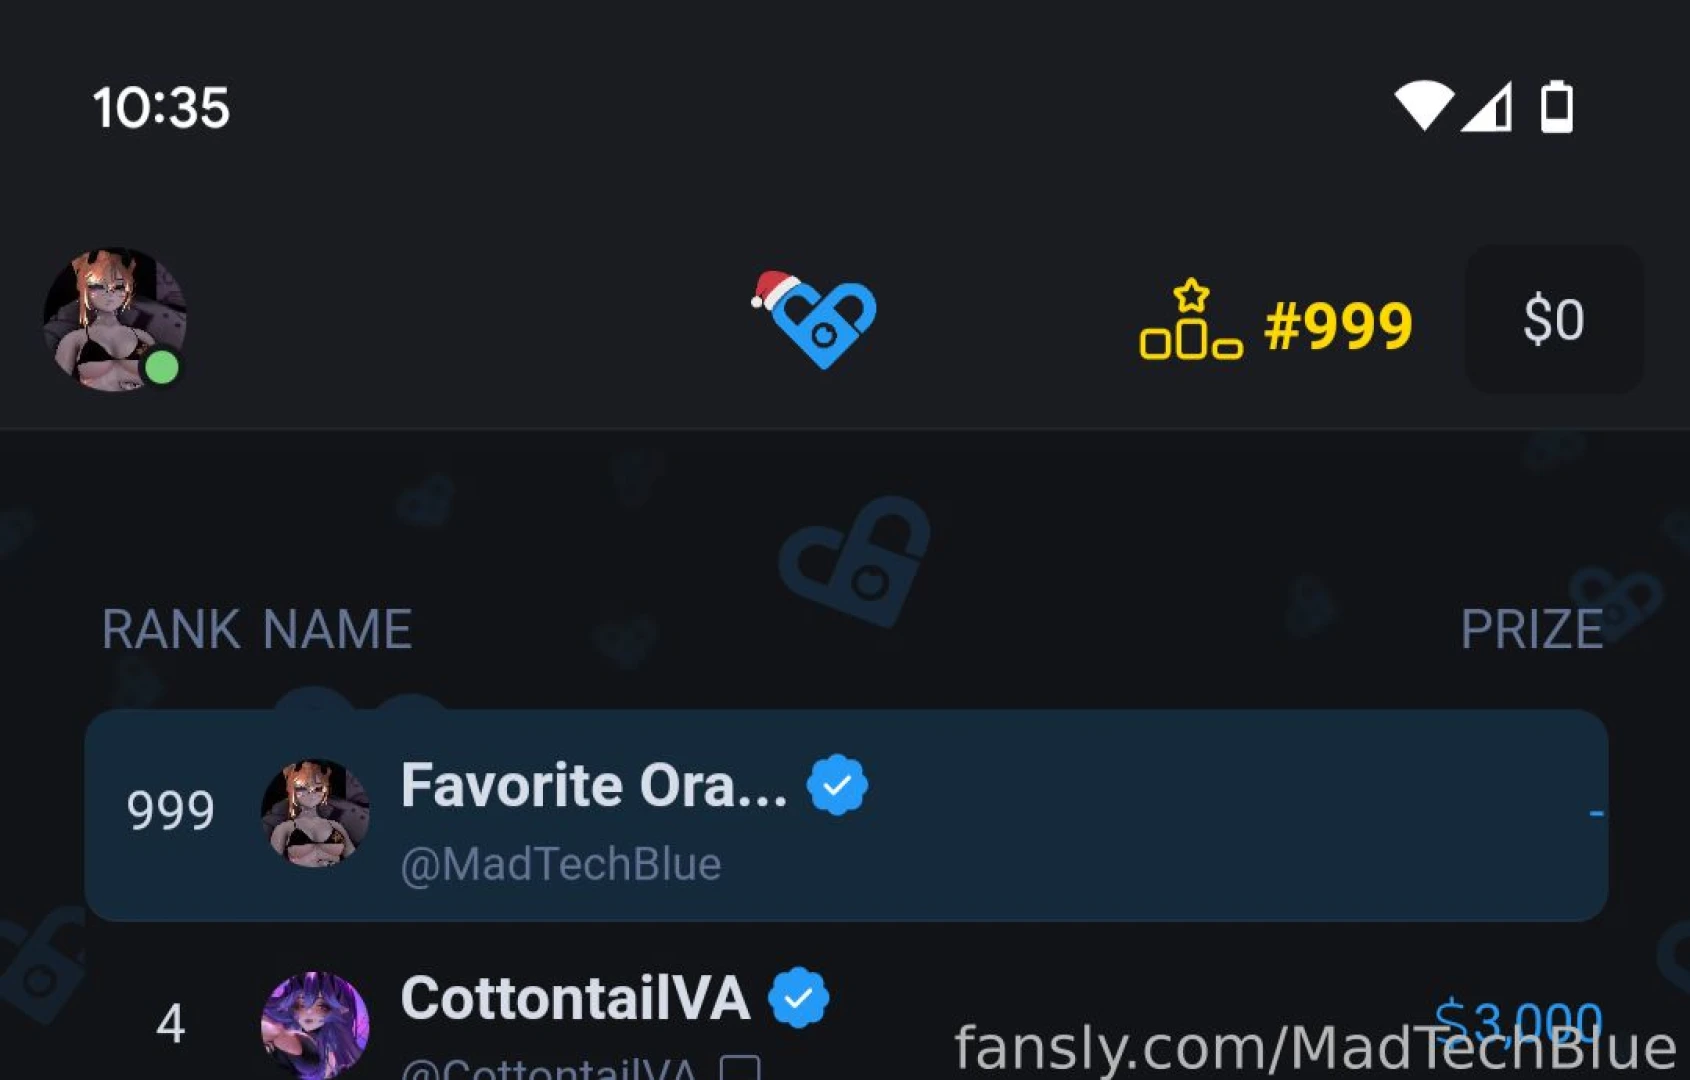Select the NAME column header
Viewport: 1690px width, 1080px height.
coord(337,629)
